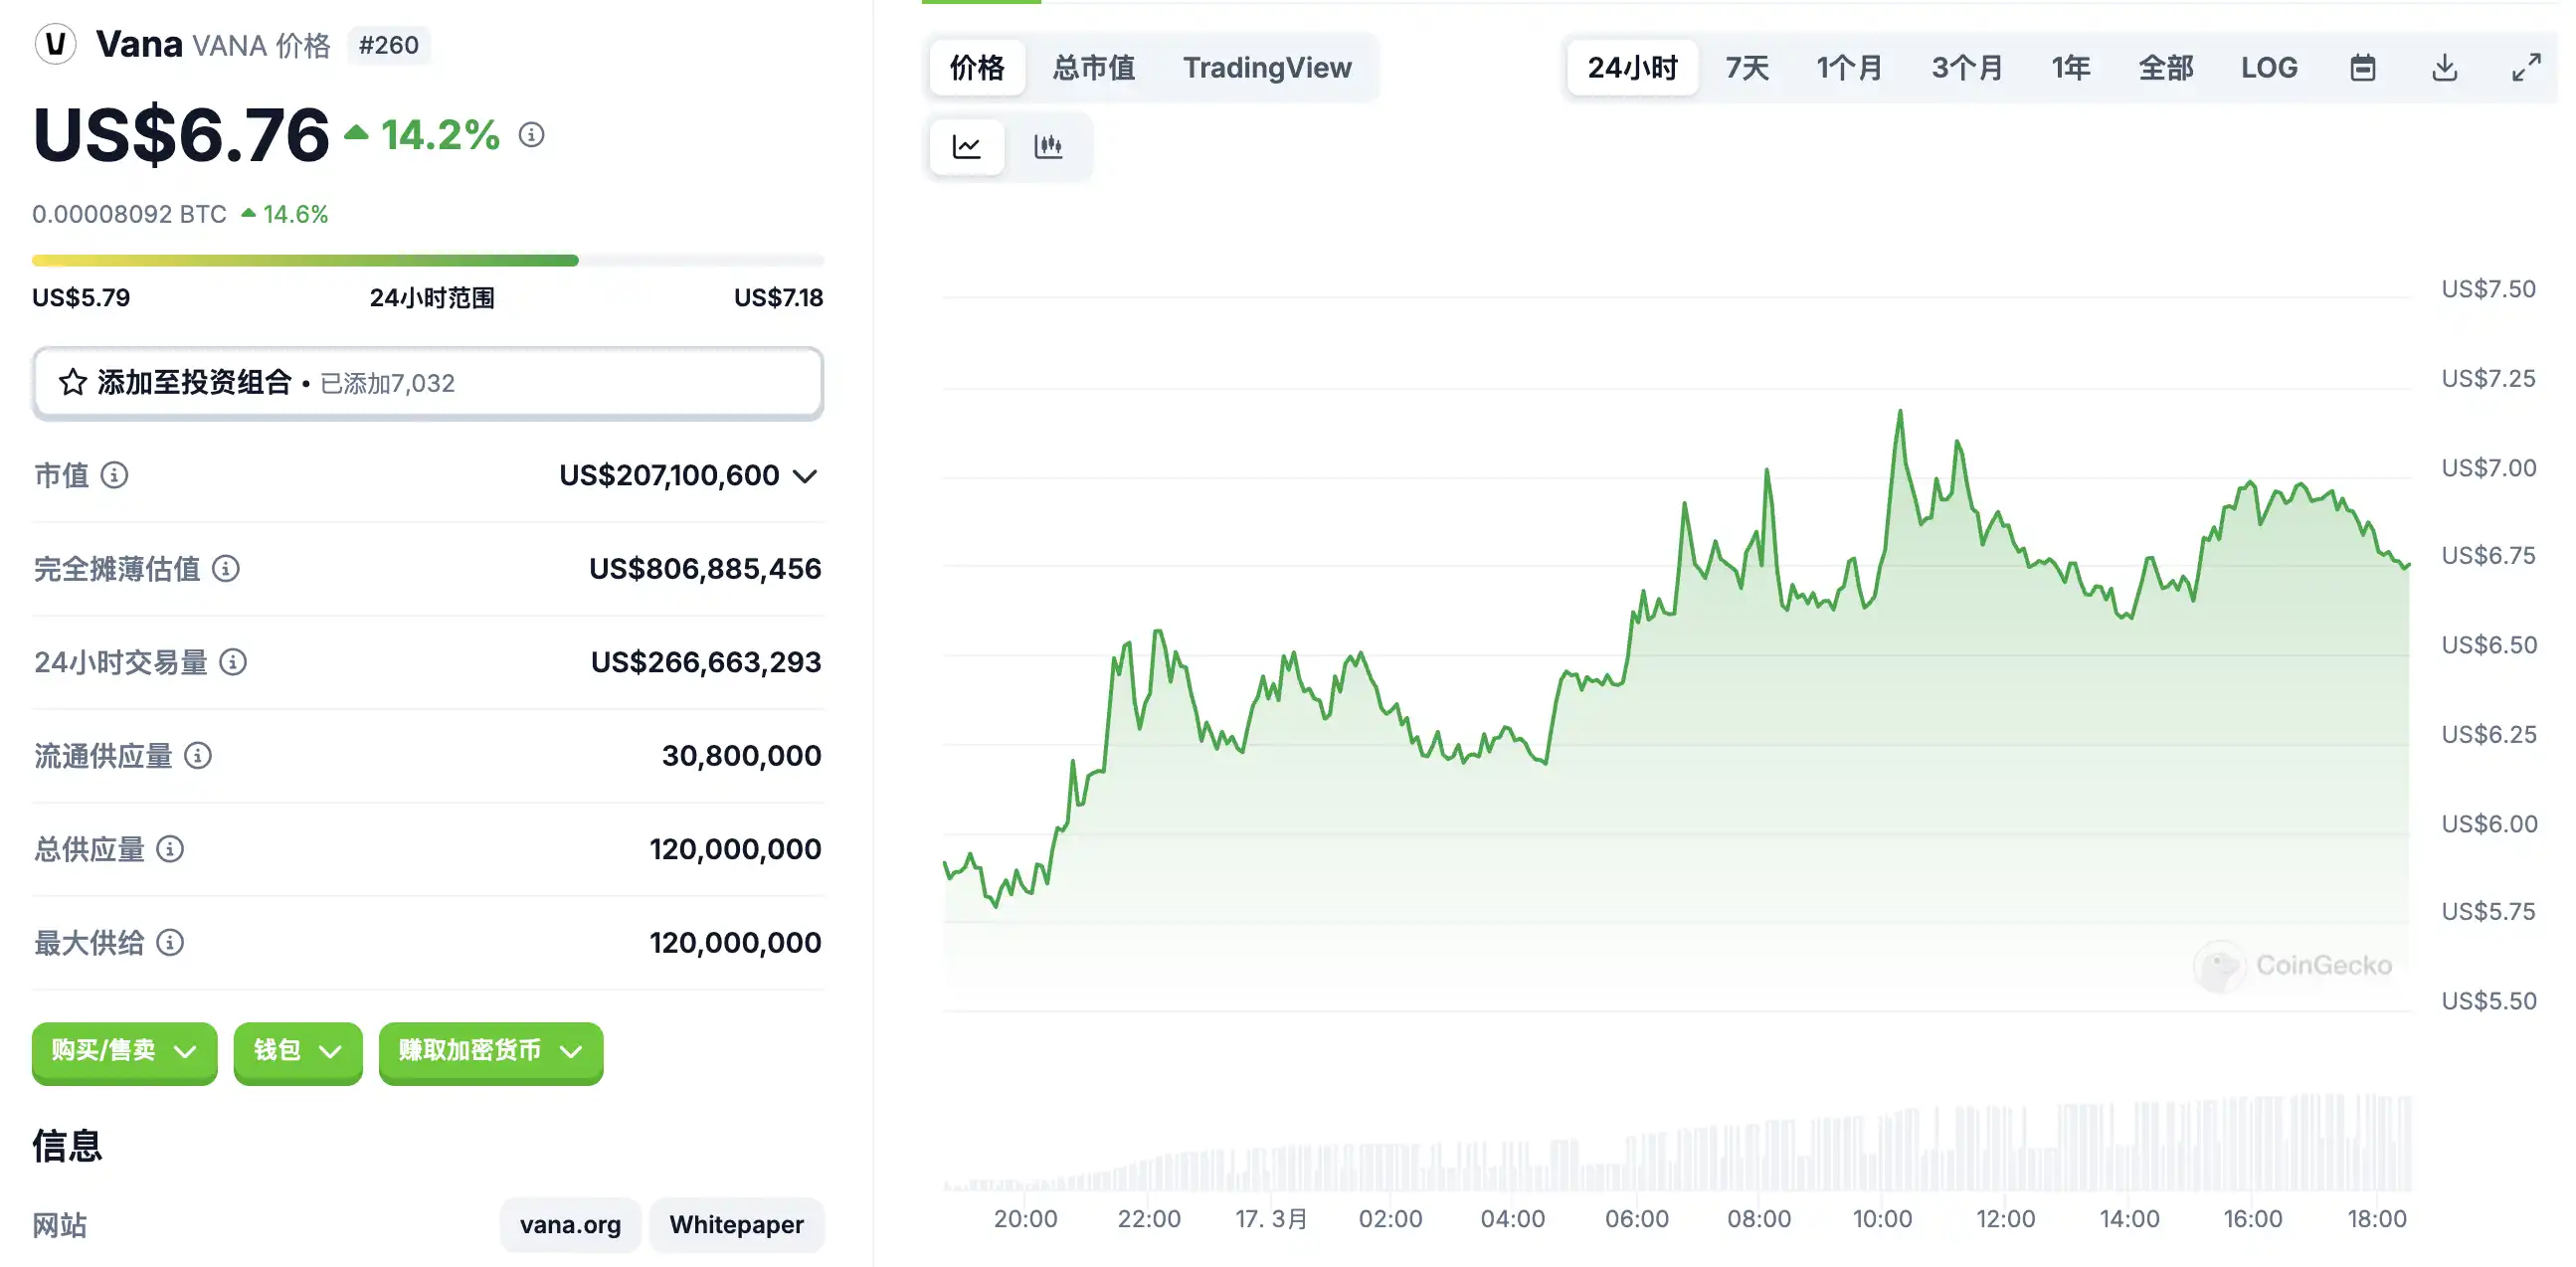Click the US$806,885,456 valuation value
This screenshot has width=2576, height=1267.
point(705,569)
